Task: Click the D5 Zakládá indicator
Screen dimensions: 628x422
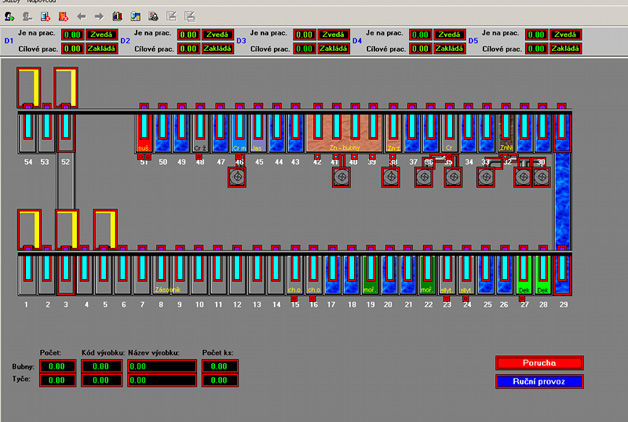Action: tap(566, 49)
